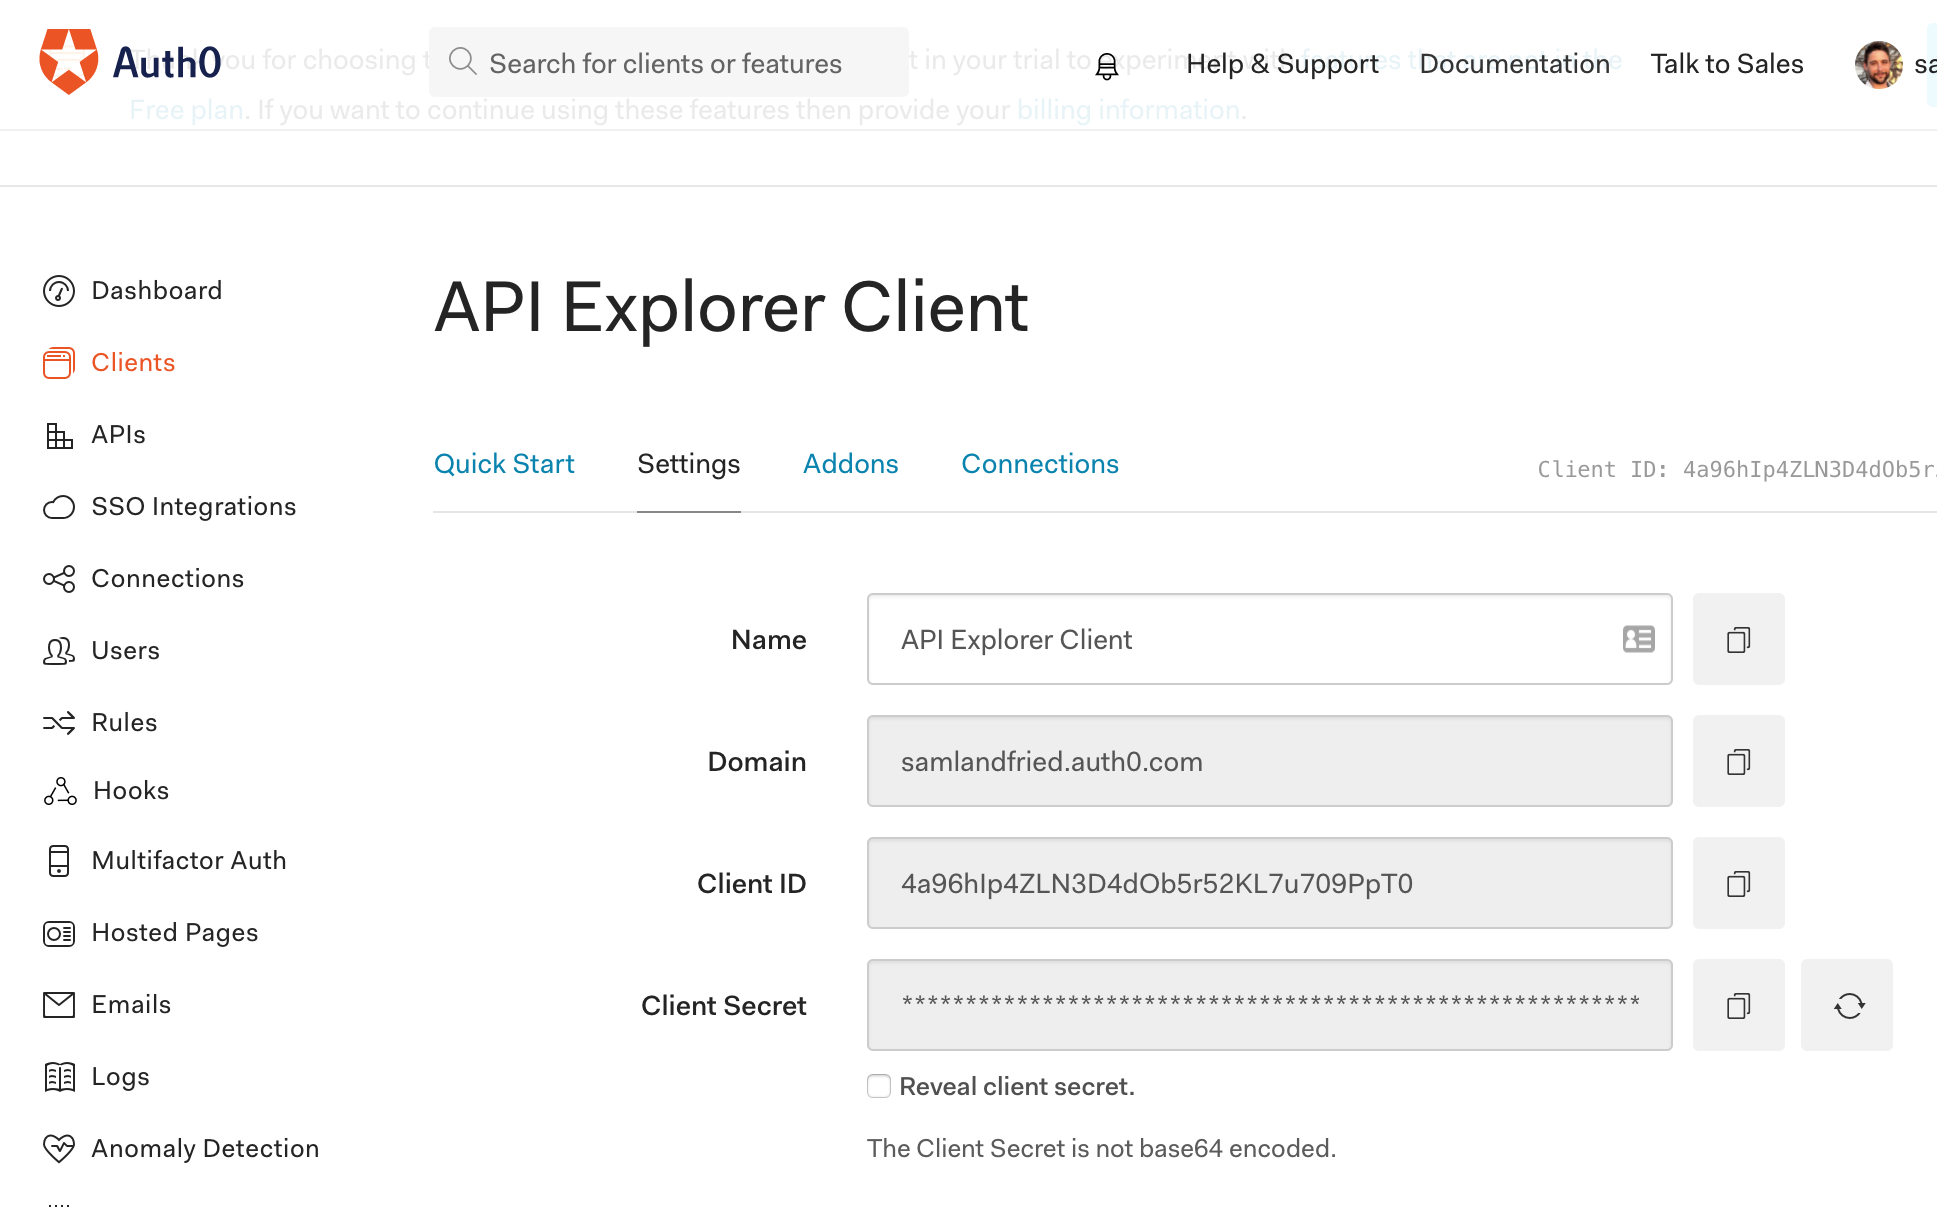
Task: Open the APIs sidebar section
Action: coord(118,435)
